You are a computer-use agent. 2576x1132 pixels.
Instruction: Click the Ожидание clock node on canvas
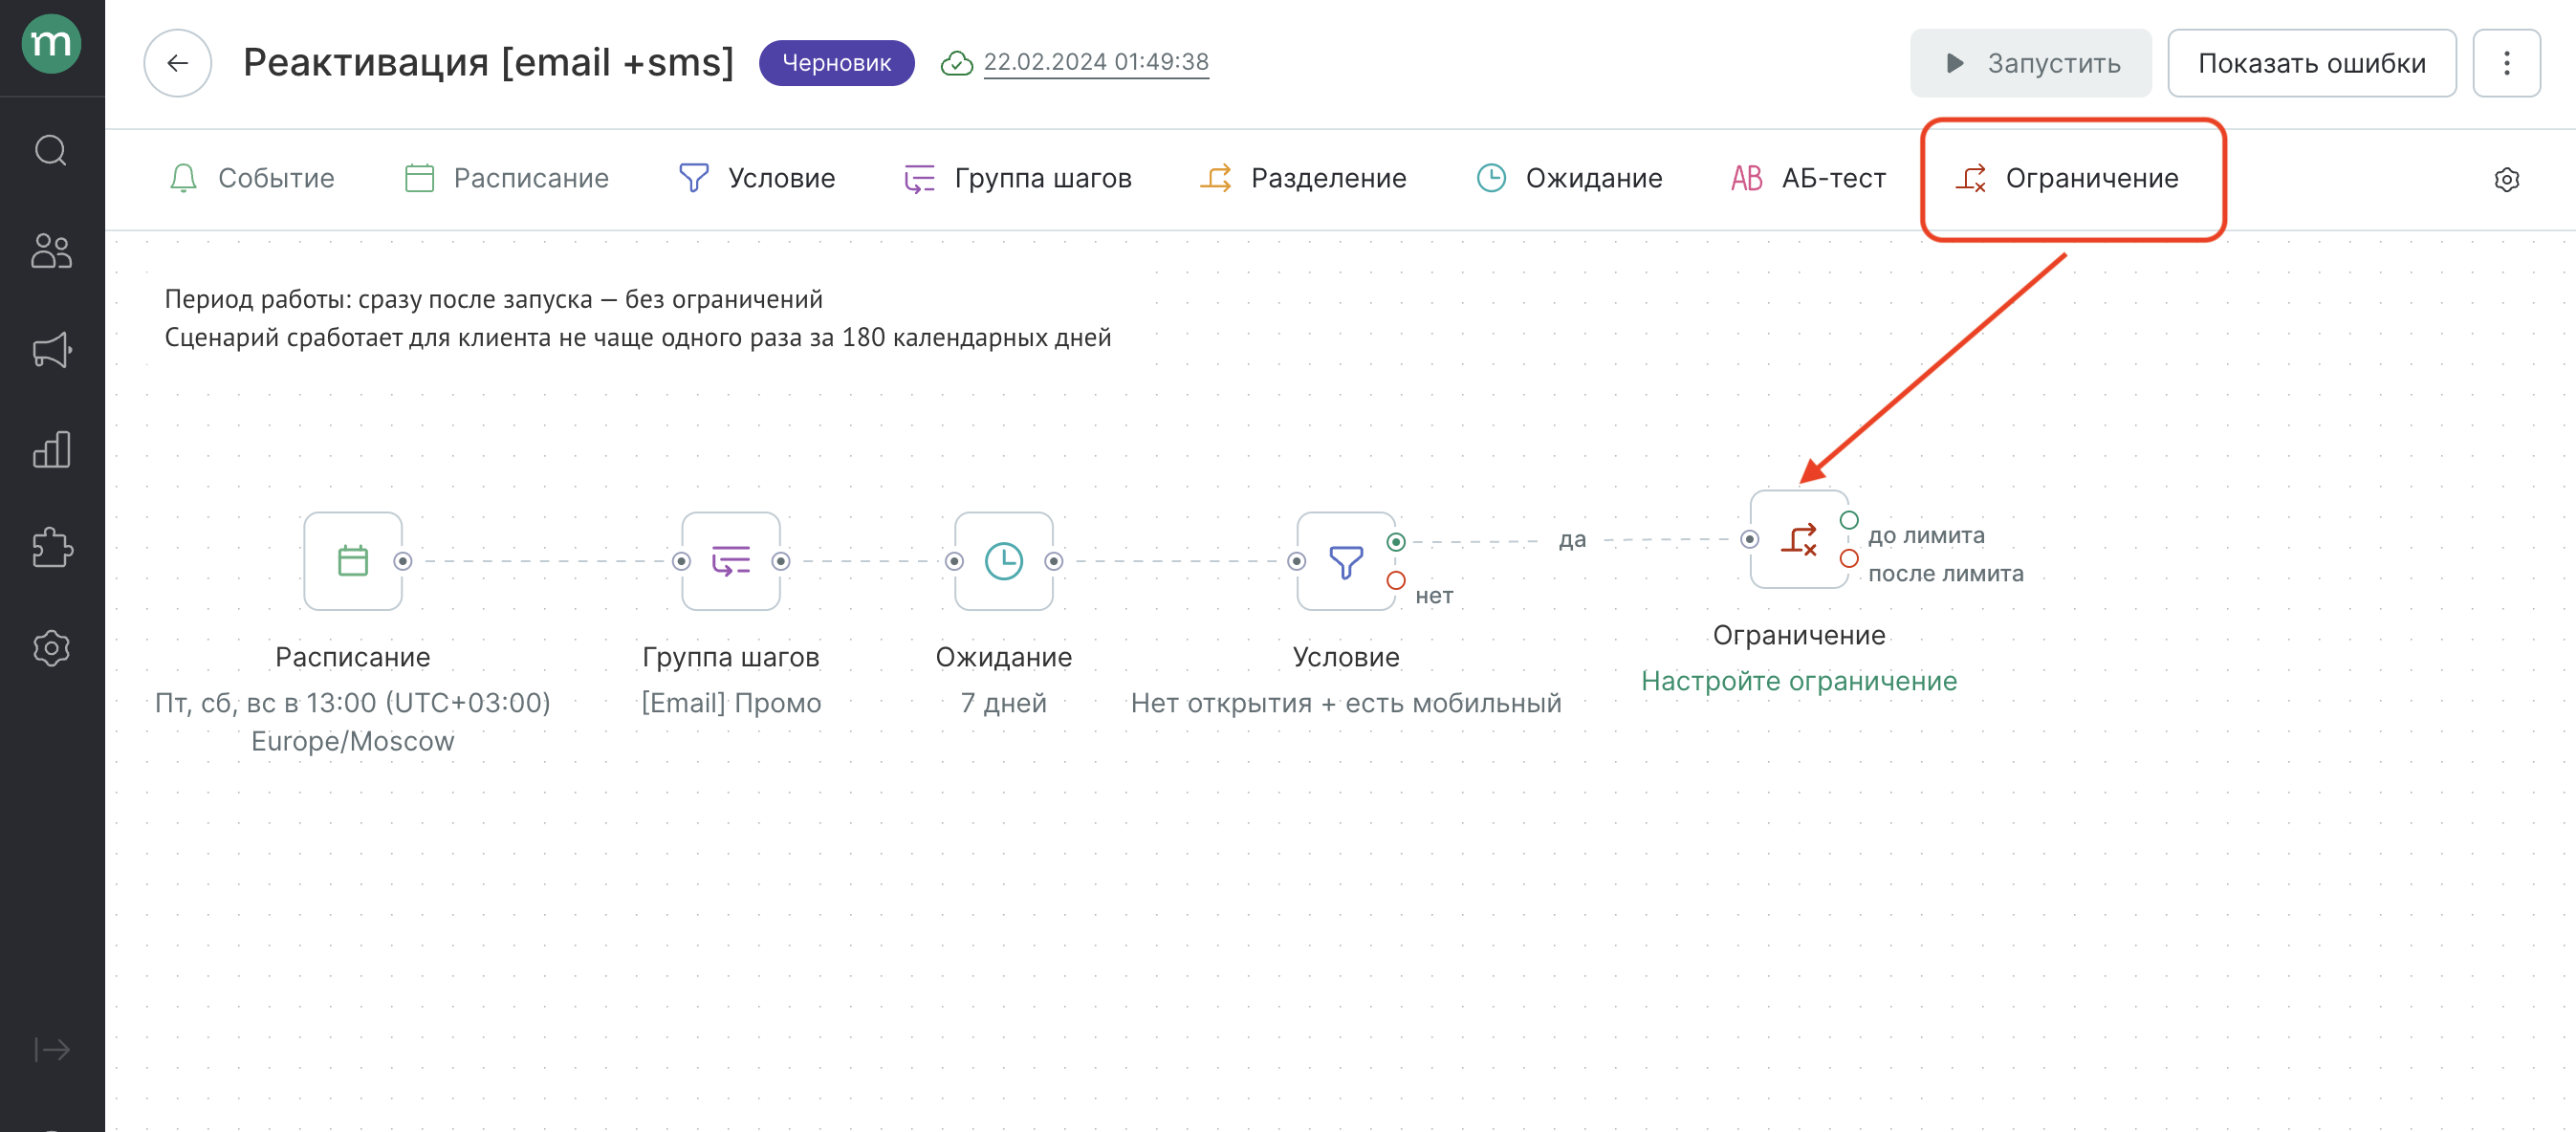[x=1004, y=561]
